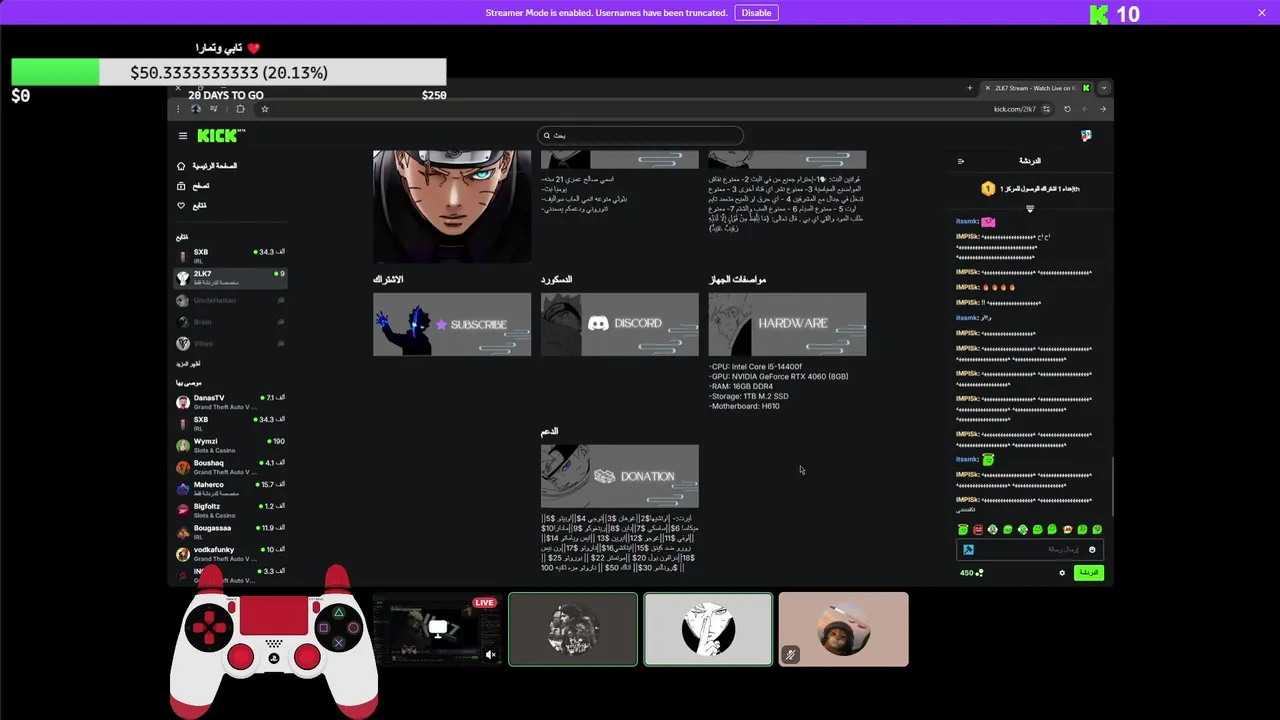Open a new browser tab with plus
Viewport: 1280px width, 720px height.
(x=969, y=88)
